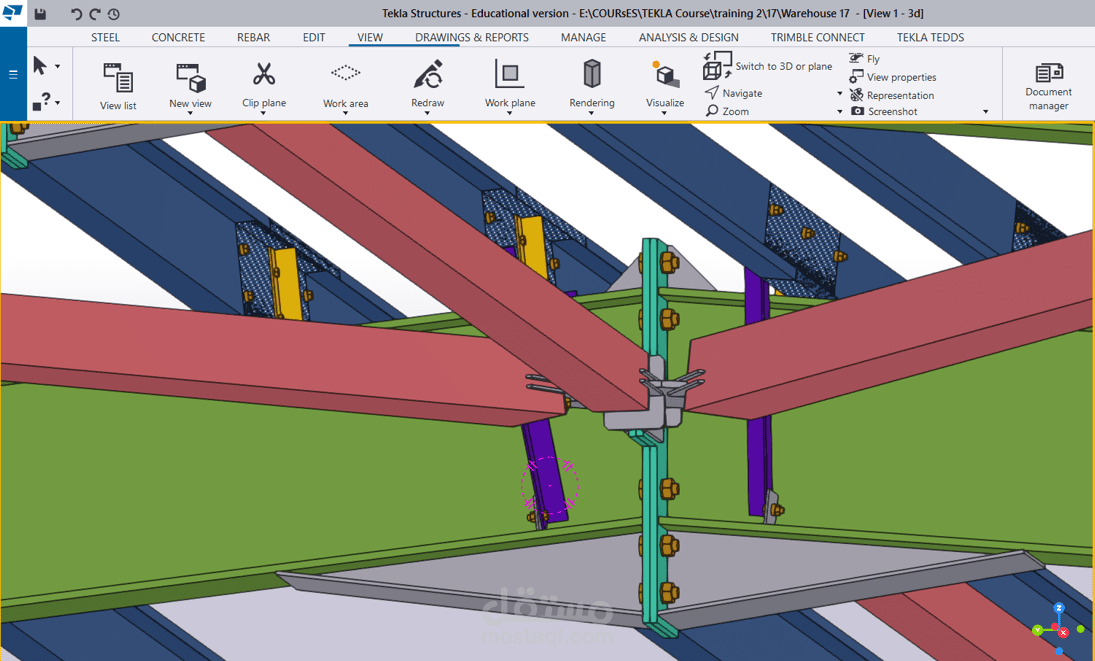The width and height of the screenshot is (1095, 661).
Task: Click the Visualize icon
Action: [x=666, y=75]
